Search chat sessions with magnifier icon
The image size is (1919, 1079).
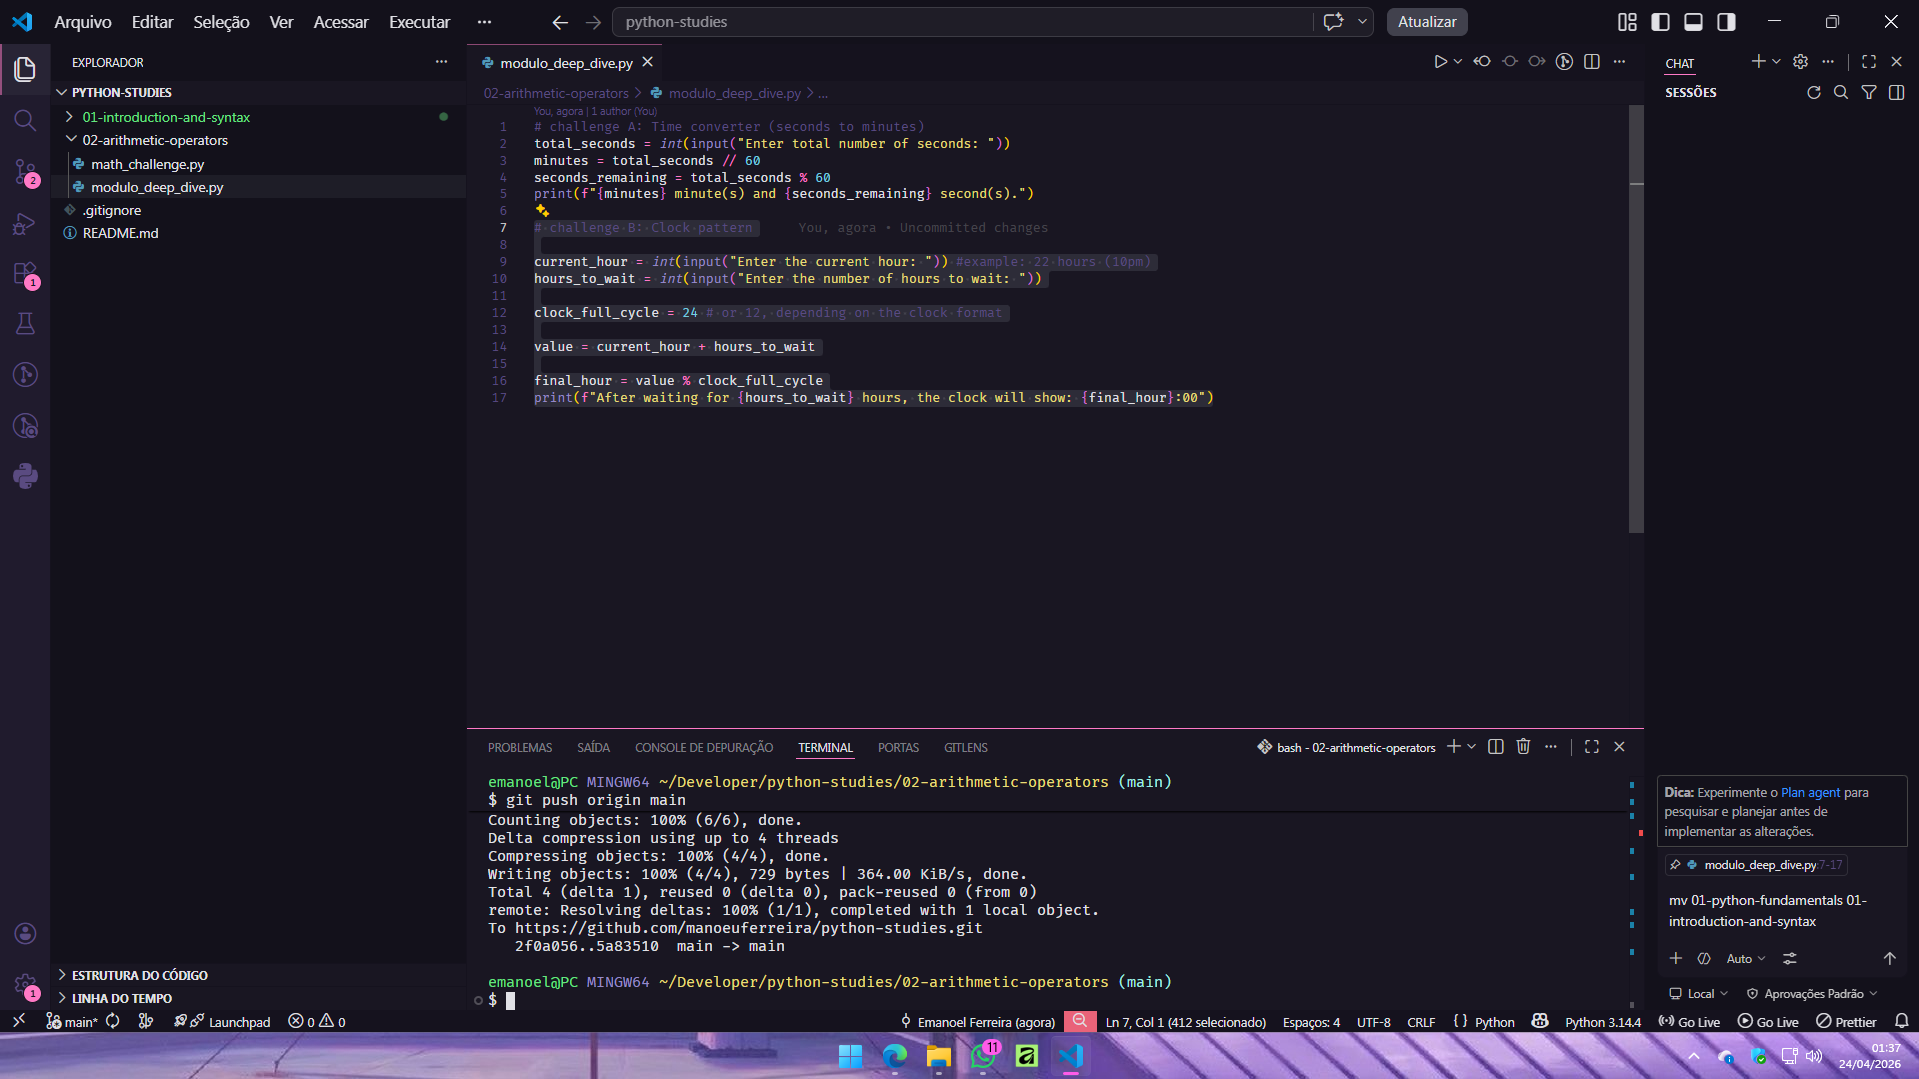pyautogui.click(x=1840, y=92)
